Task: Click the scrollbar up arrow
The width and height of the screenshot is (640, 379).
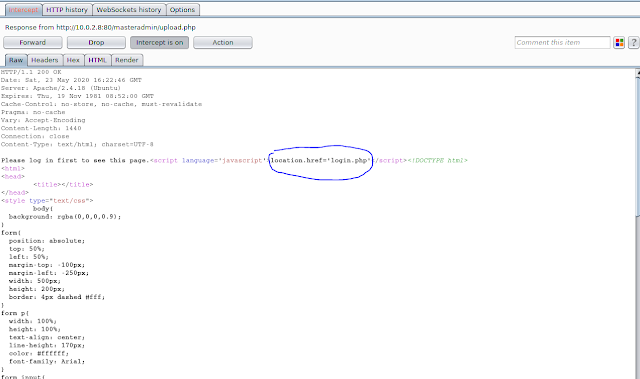Action: [638, 73]
